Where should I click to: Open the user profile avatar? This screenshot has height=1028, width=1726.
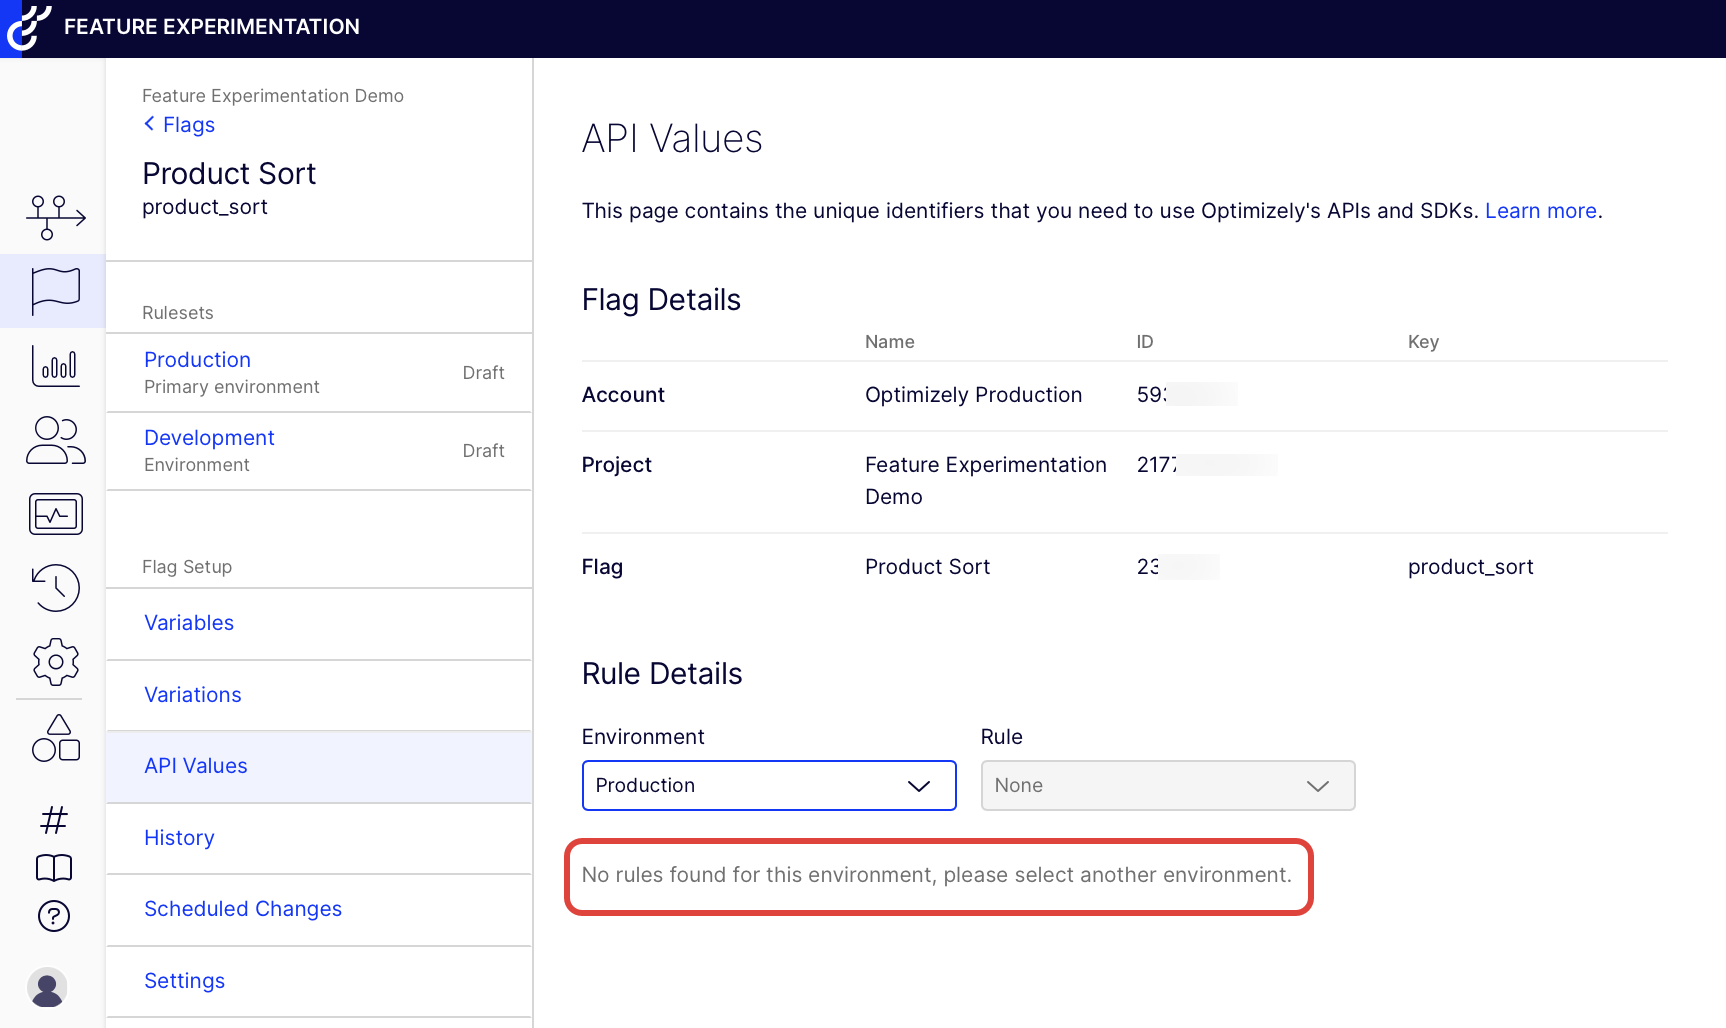click(47, 988)
